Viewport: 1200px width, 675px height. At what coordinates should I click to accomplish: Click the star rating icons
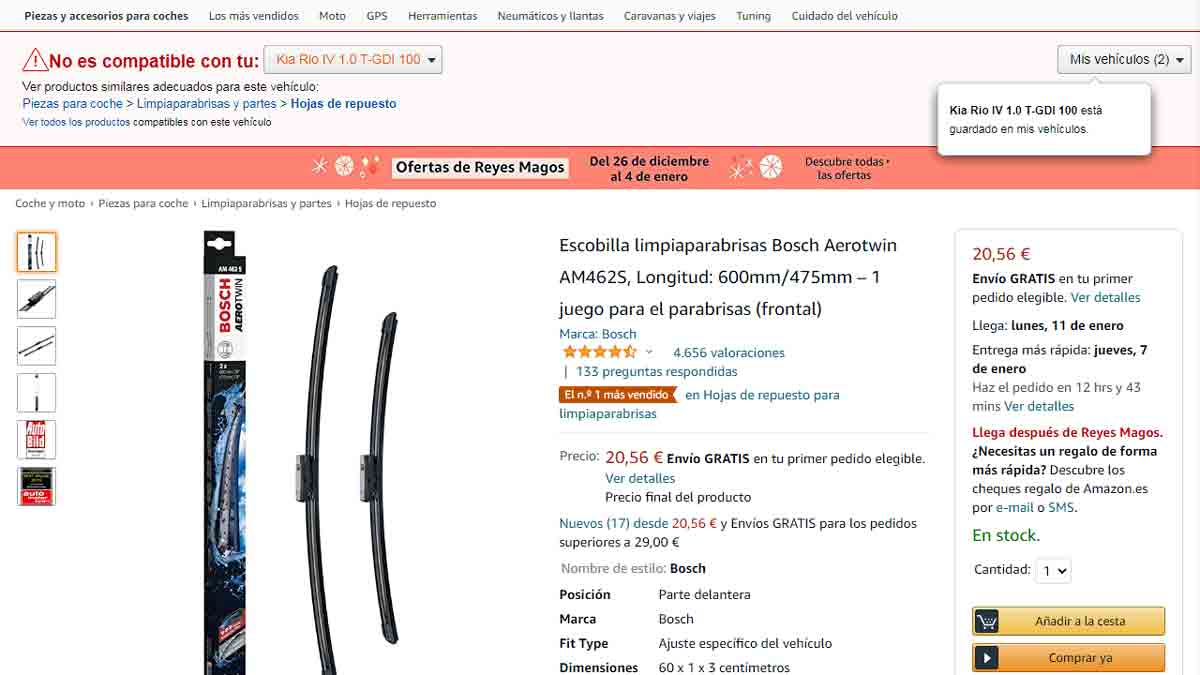599,352
